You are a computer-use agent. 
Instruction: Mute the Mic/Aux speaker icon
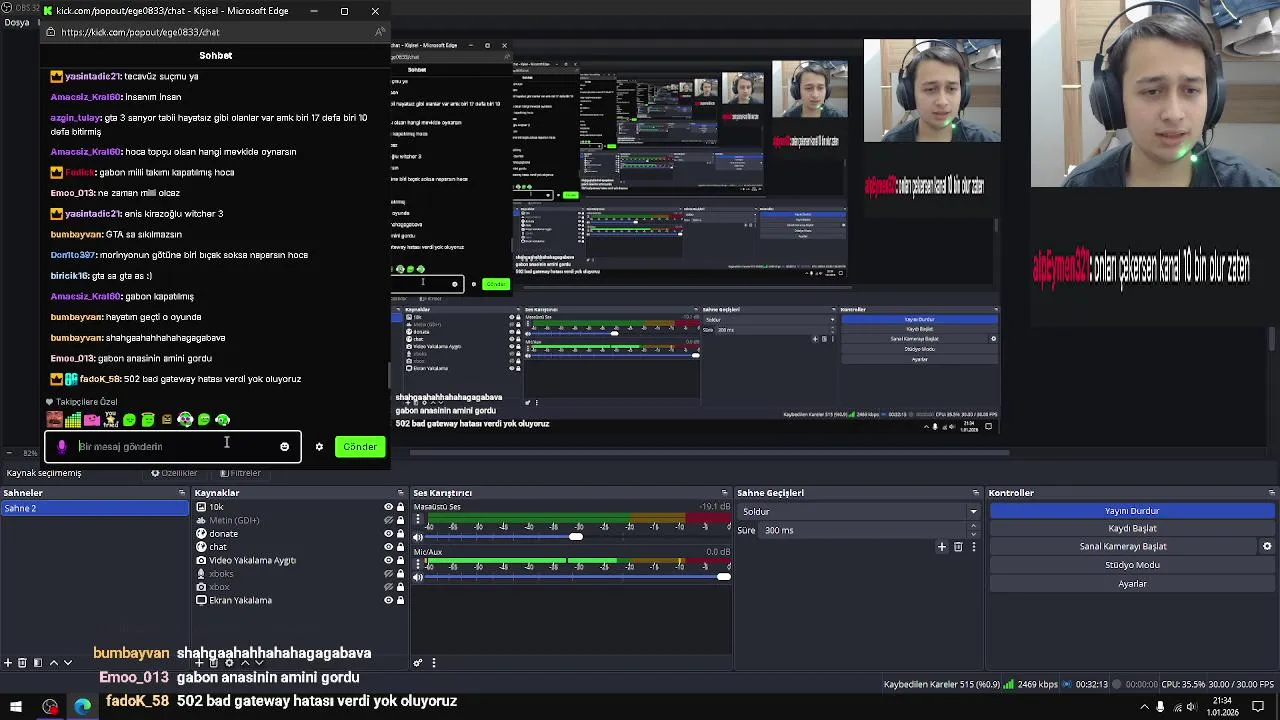click(418, 577)
